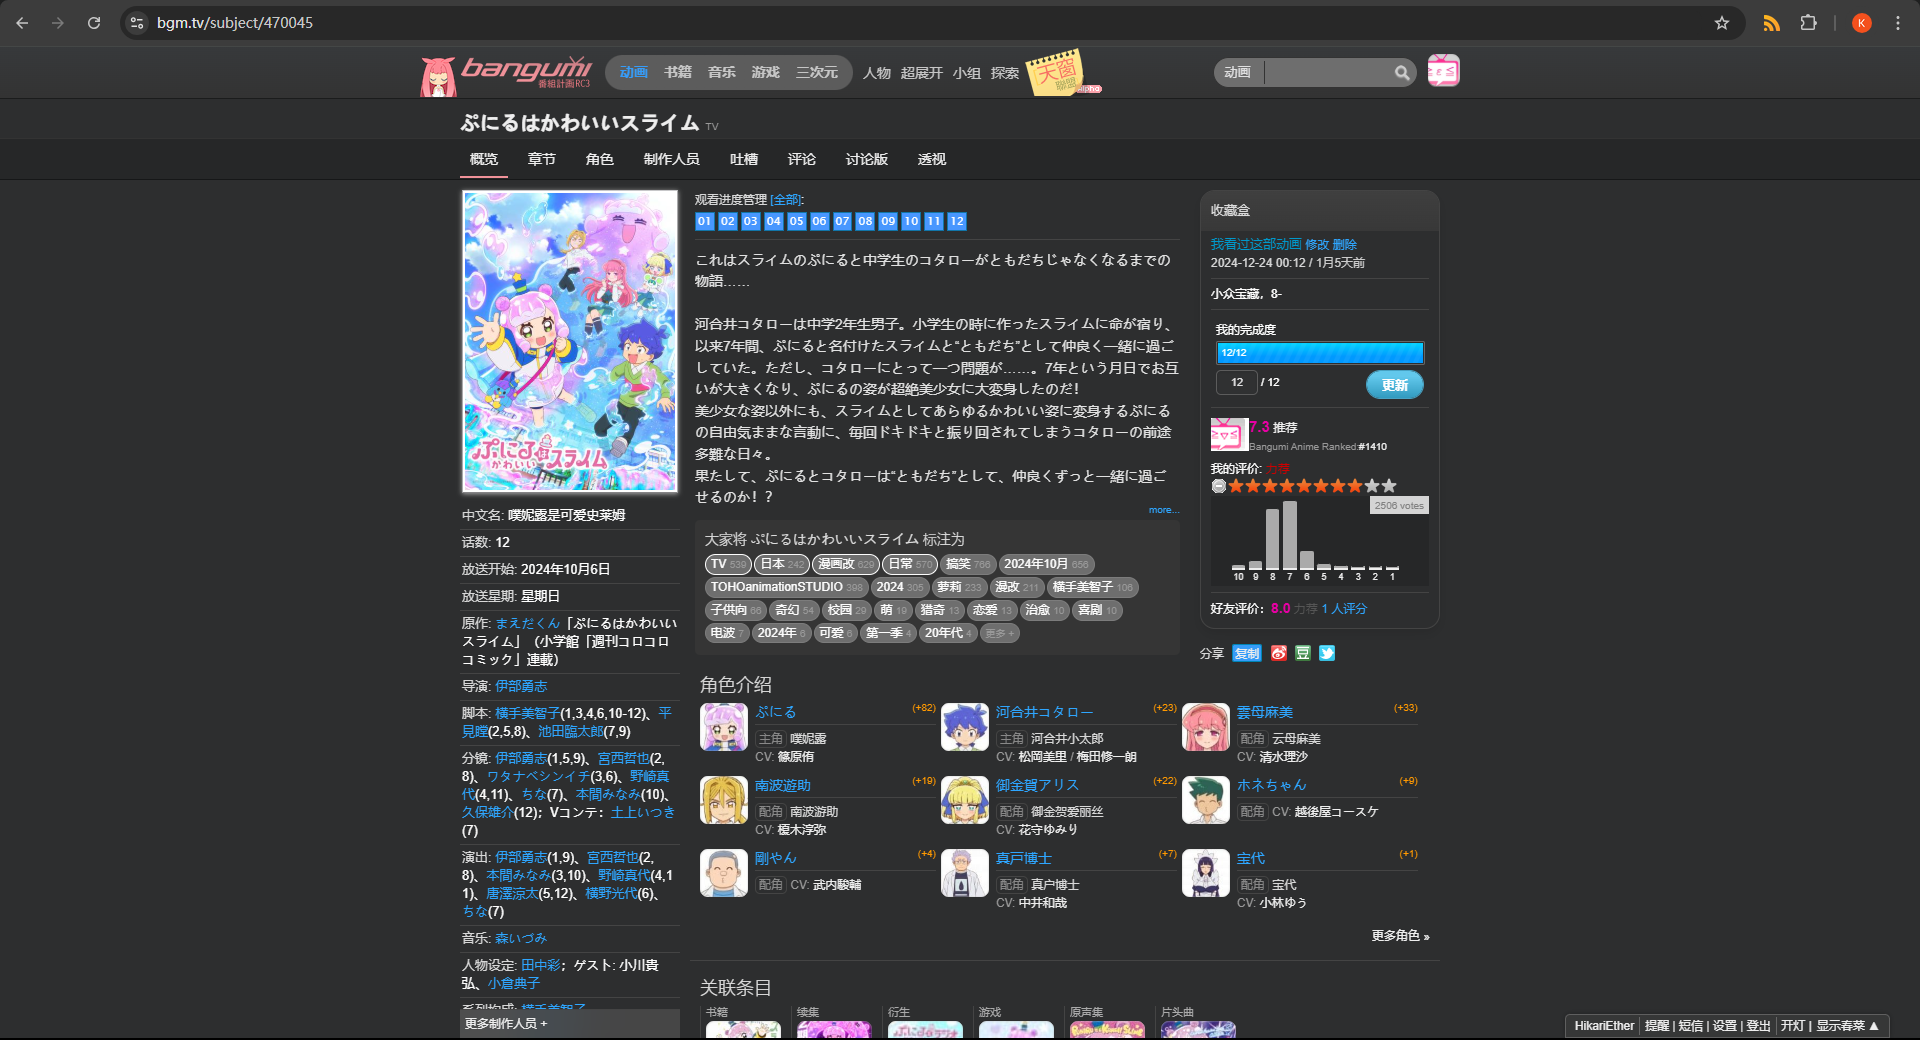Click the 12/12 completion progress bar
The image size is (1920, 1040).
coord(1320,353)
